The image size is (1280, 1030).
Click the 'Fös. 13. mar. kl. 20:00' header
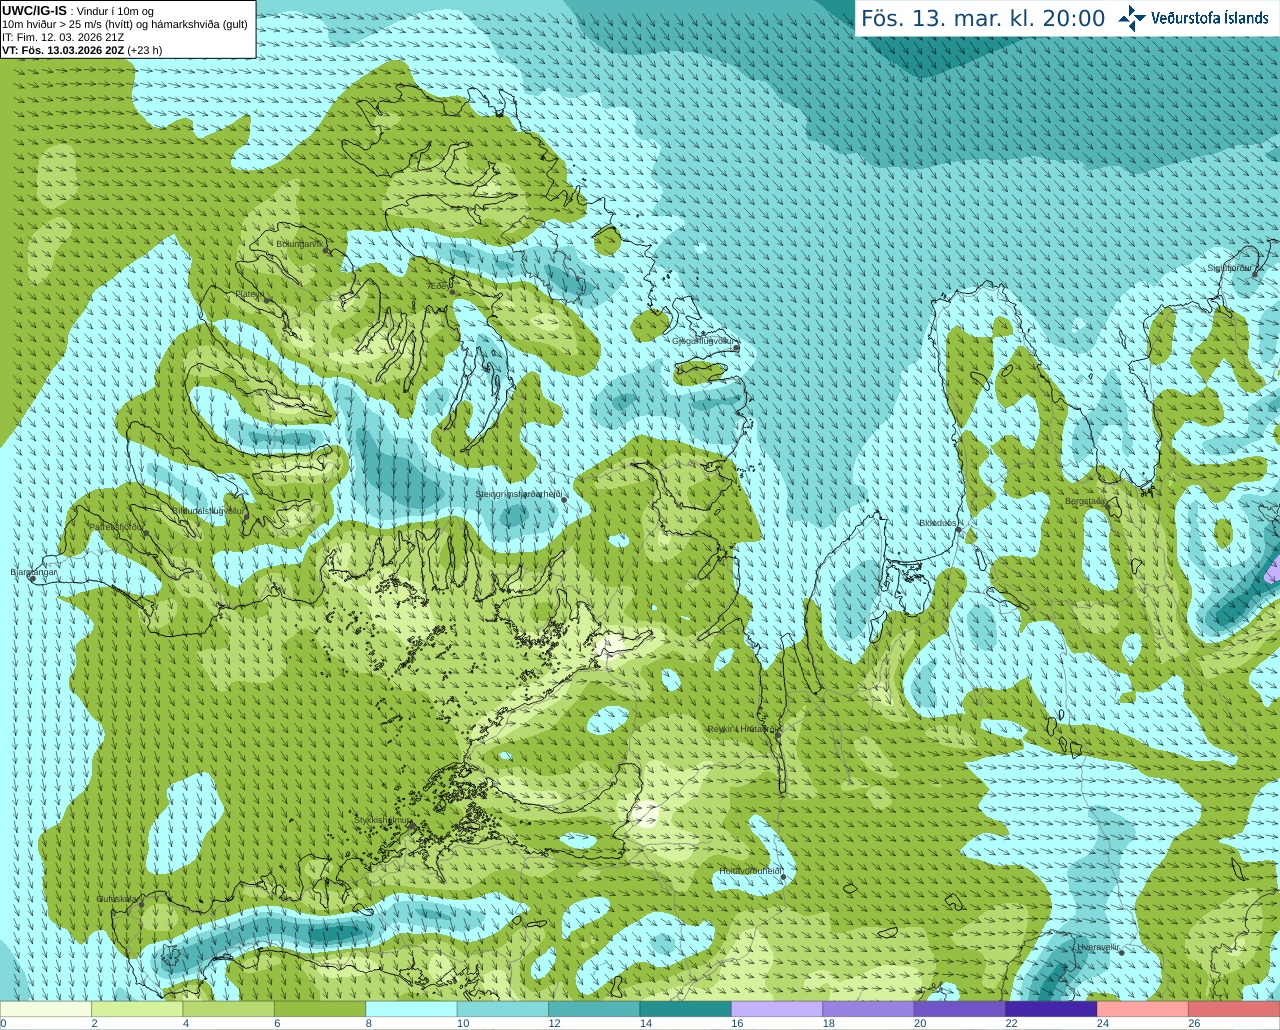(983, 18)
